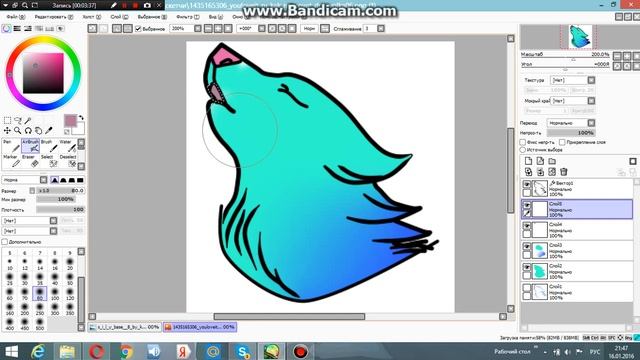
Task: Click the Норм toolbar button
Action: [x=309, y=29]
